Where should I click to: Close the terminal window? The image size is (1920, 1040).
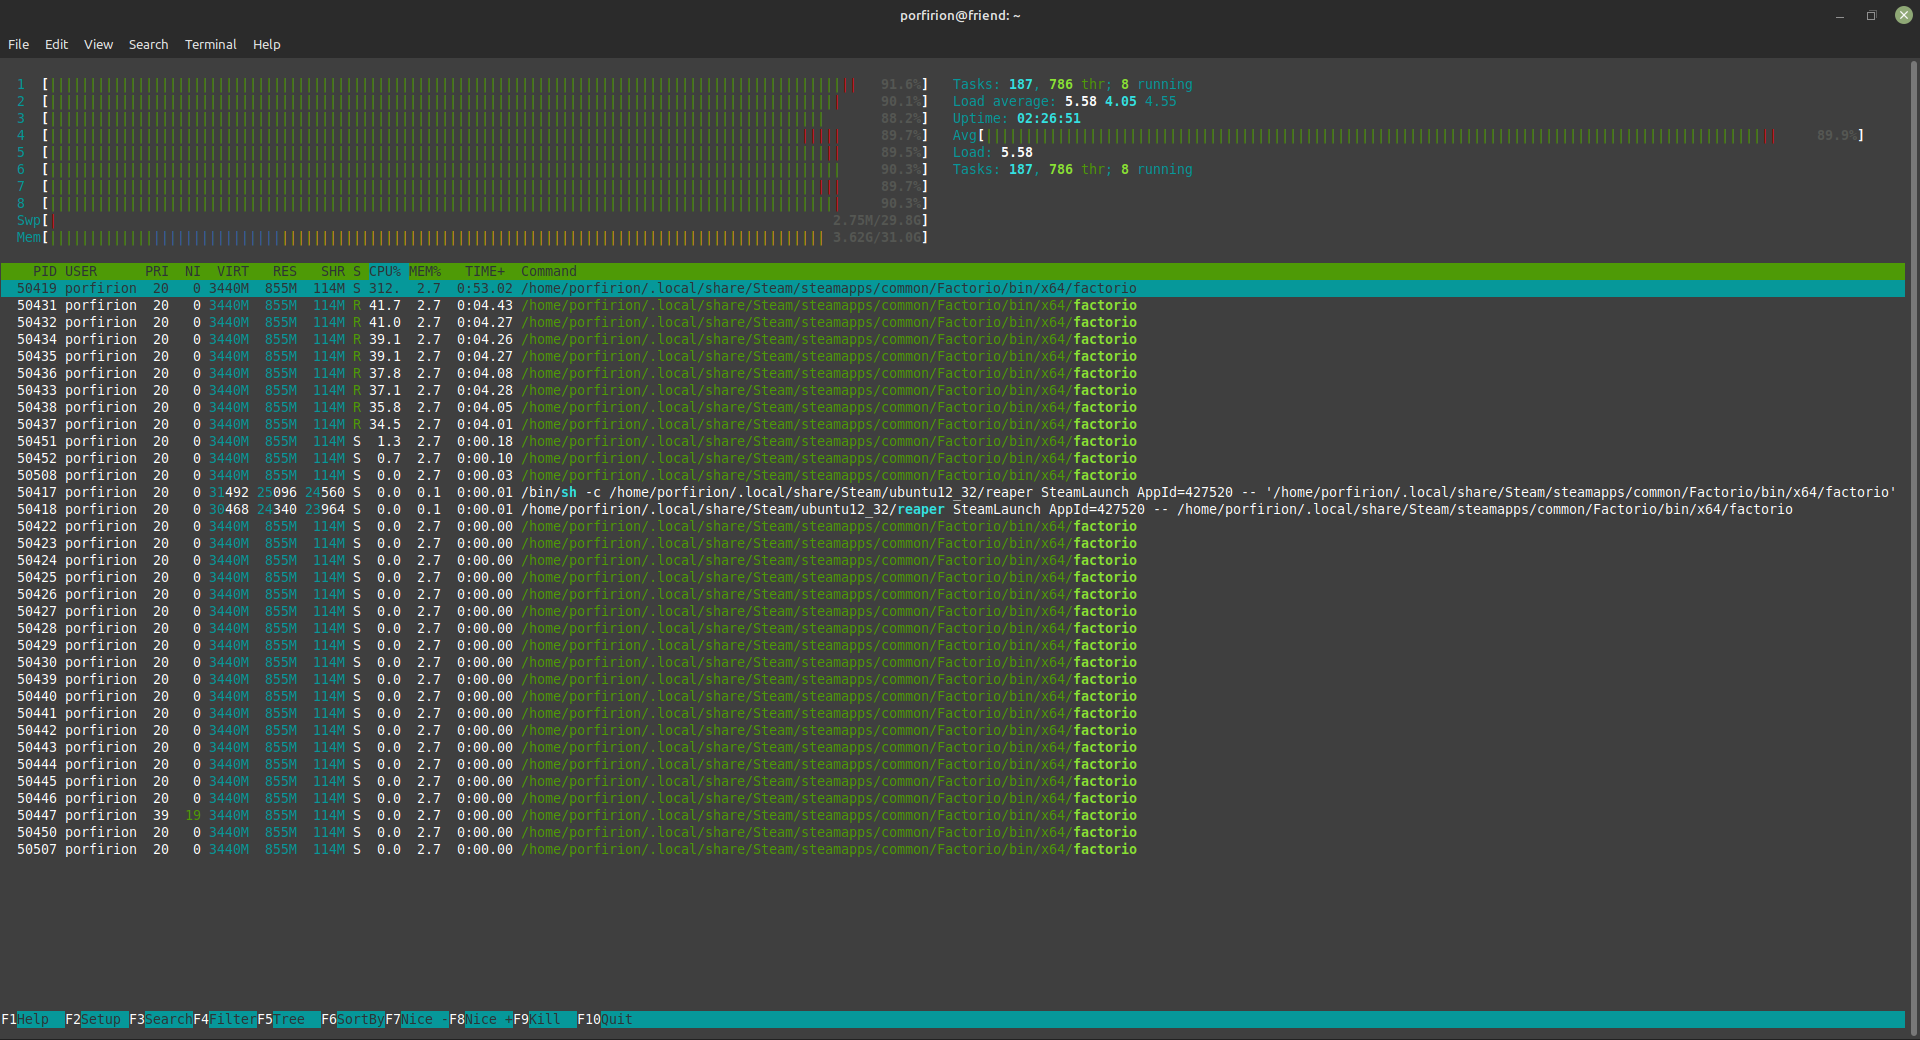pos(1903,15)
